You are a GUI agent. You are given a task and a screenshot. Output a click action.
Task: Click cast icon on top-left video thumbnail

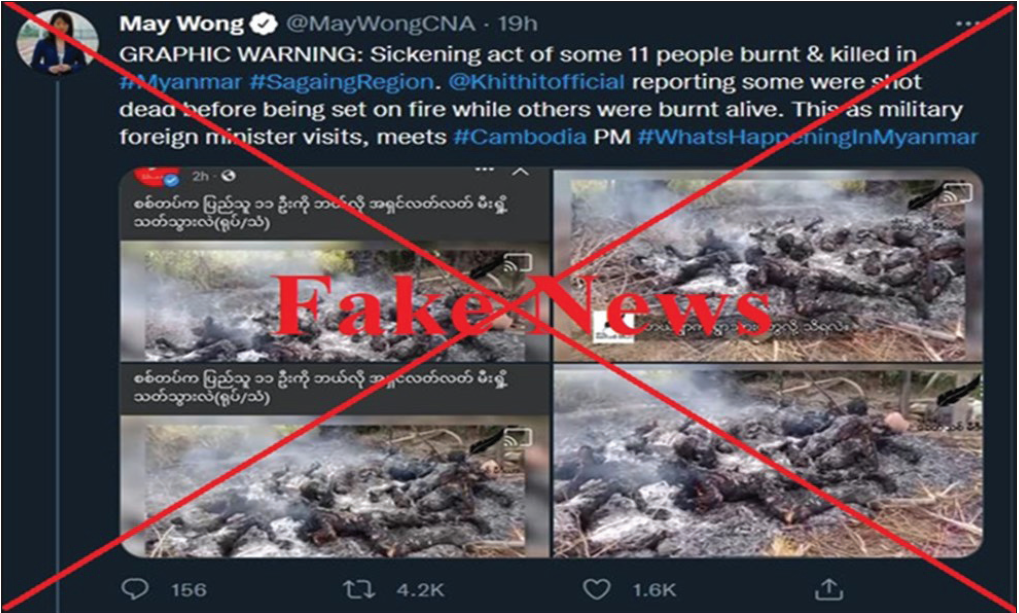518,263
